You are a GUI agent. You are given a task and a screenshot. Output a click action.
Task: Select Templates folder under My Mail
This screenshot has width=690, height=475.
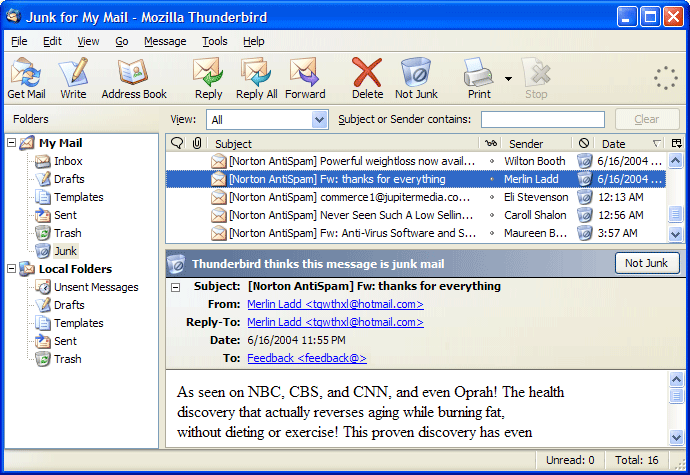tap(79, 197)
